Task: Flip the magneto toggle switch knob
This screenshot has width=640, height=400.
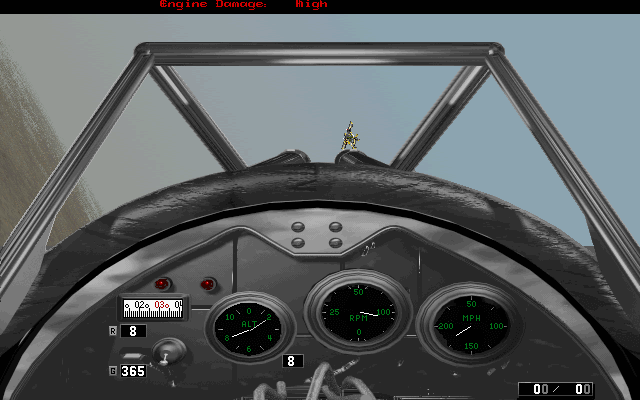Action: click(x=169, y=352)
